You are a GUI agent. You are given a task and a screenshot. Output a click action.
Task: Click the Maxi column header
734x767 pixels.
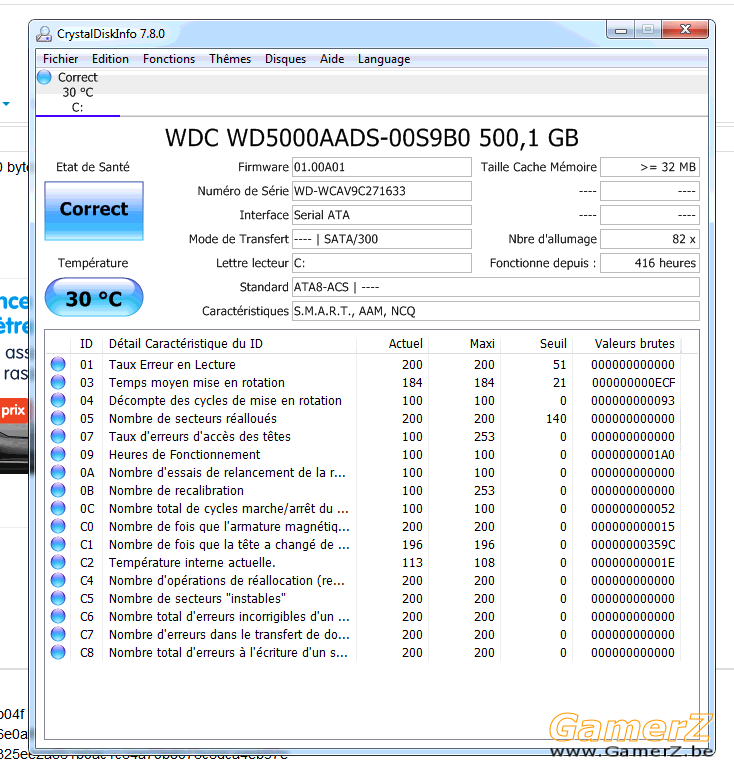point(465,344)
